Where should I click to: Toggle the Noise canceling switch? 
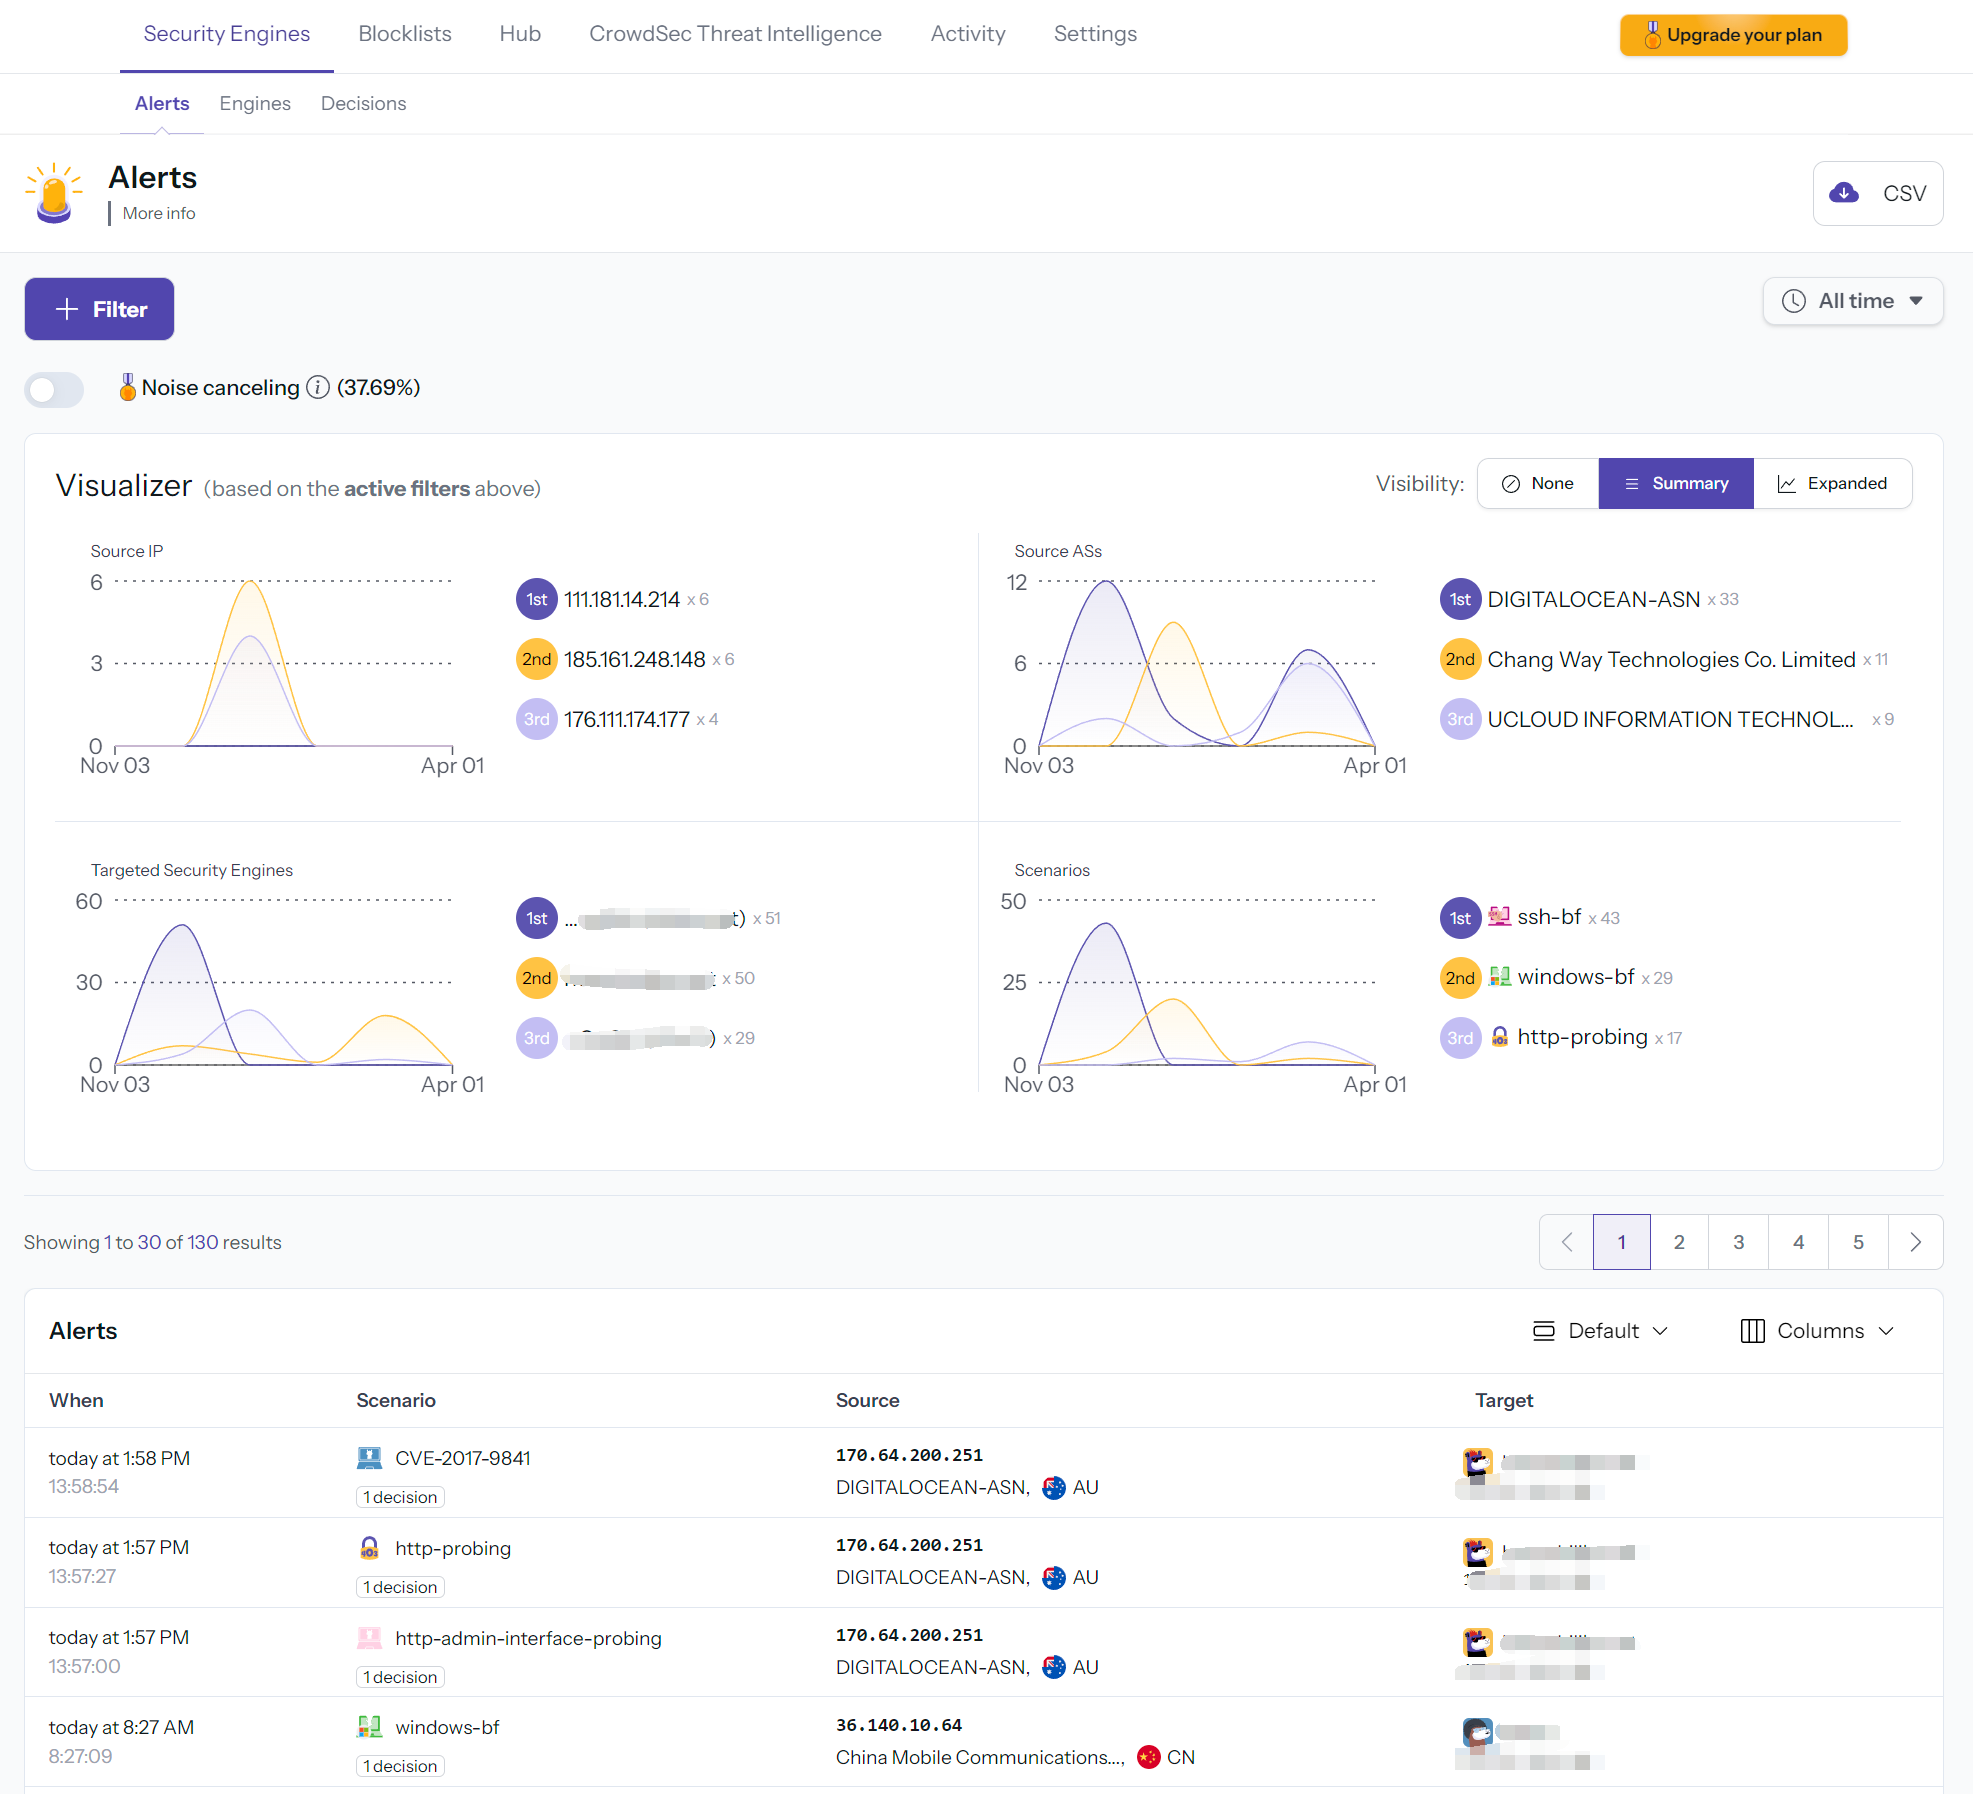point(55,389)
